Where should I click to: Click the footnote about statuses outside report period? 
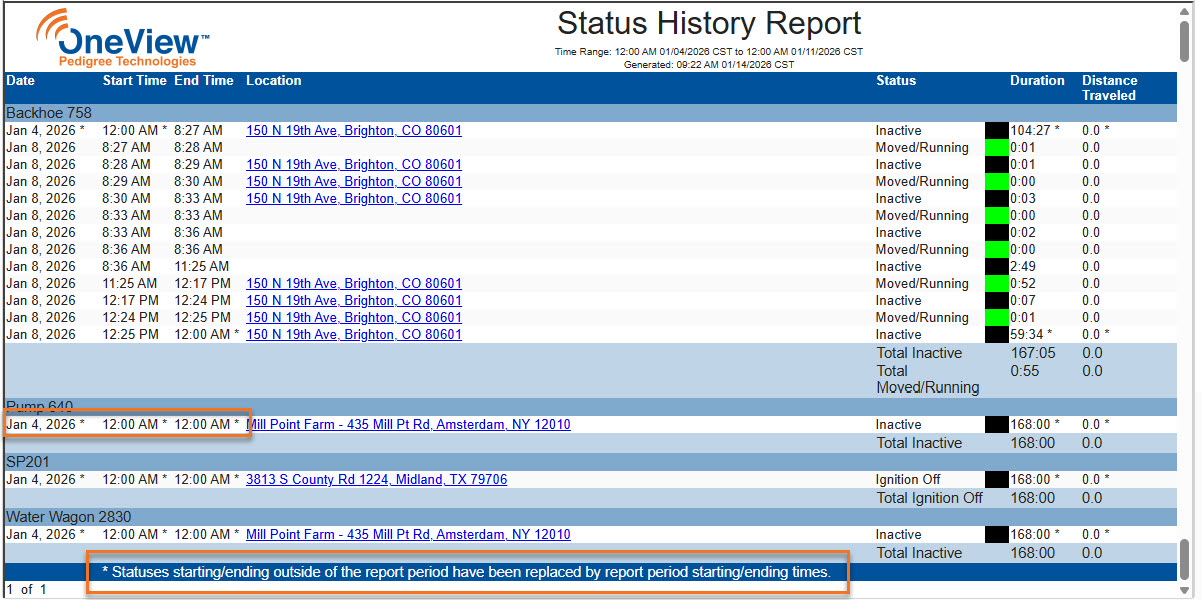(x=467, y=573)
